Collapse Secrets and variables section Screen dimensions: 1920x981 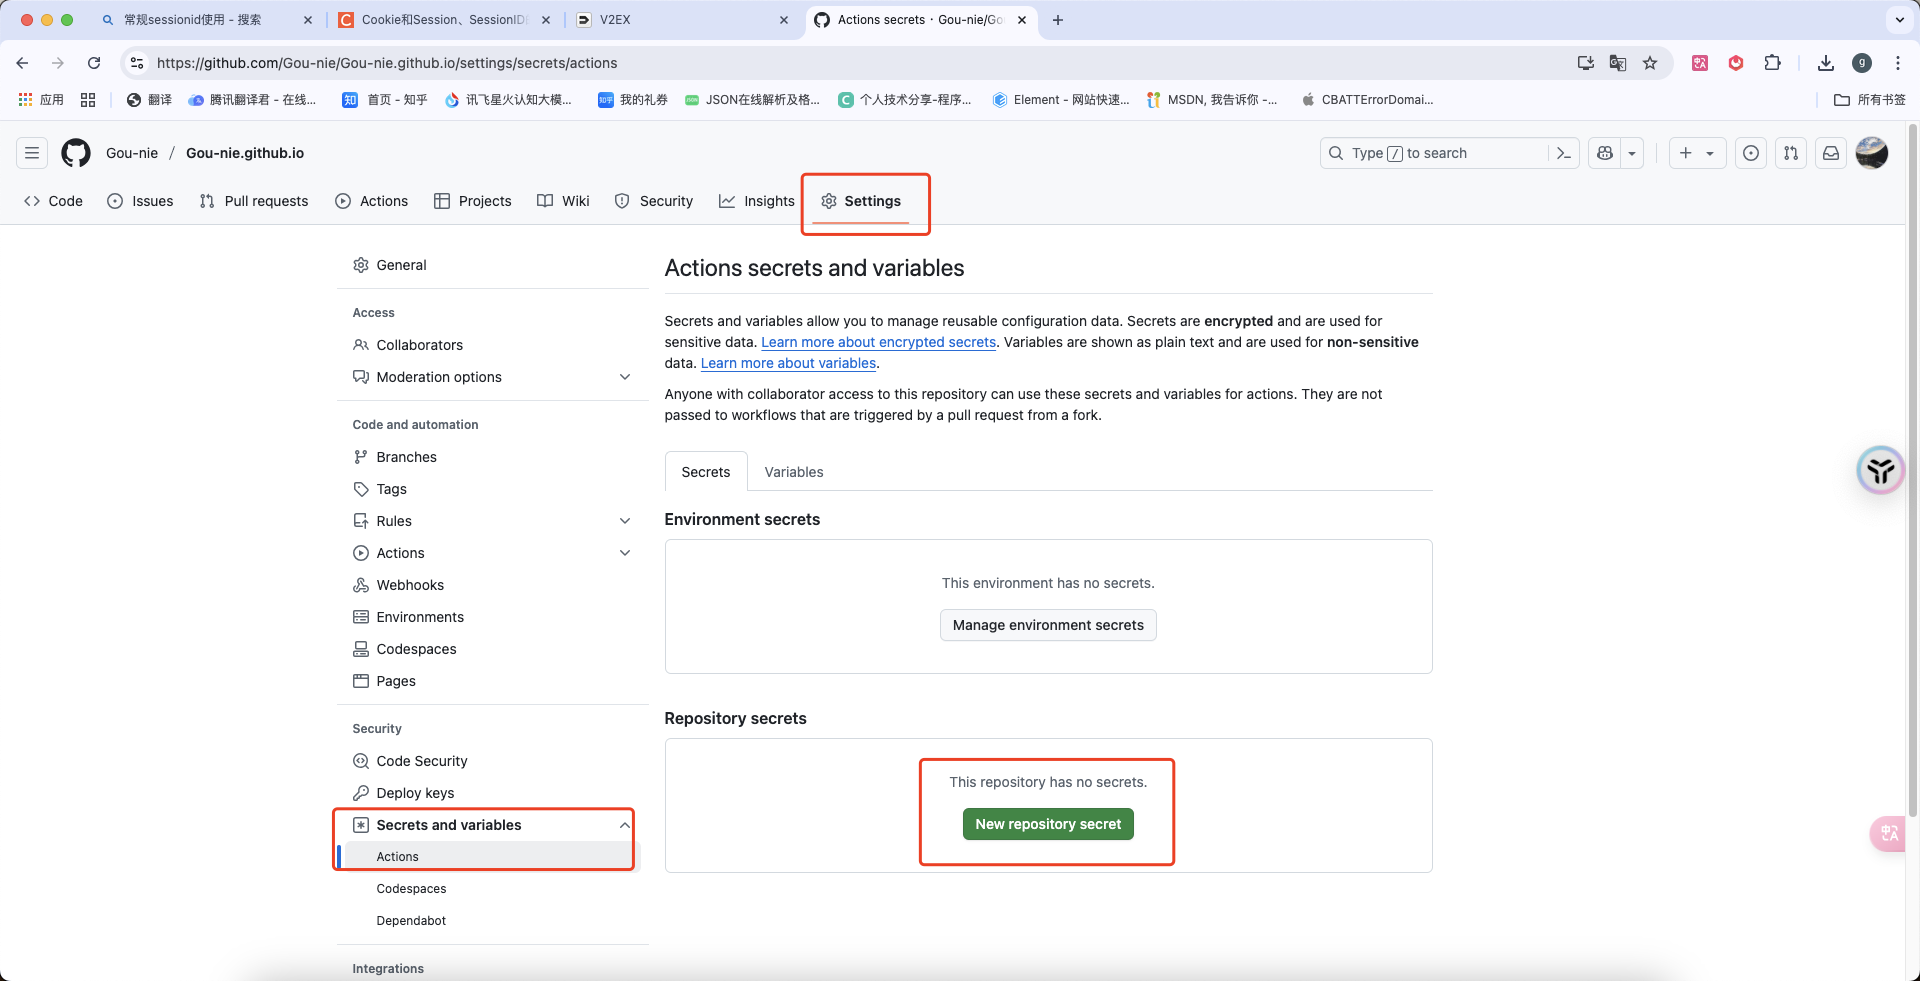click(x=492, y=825)
